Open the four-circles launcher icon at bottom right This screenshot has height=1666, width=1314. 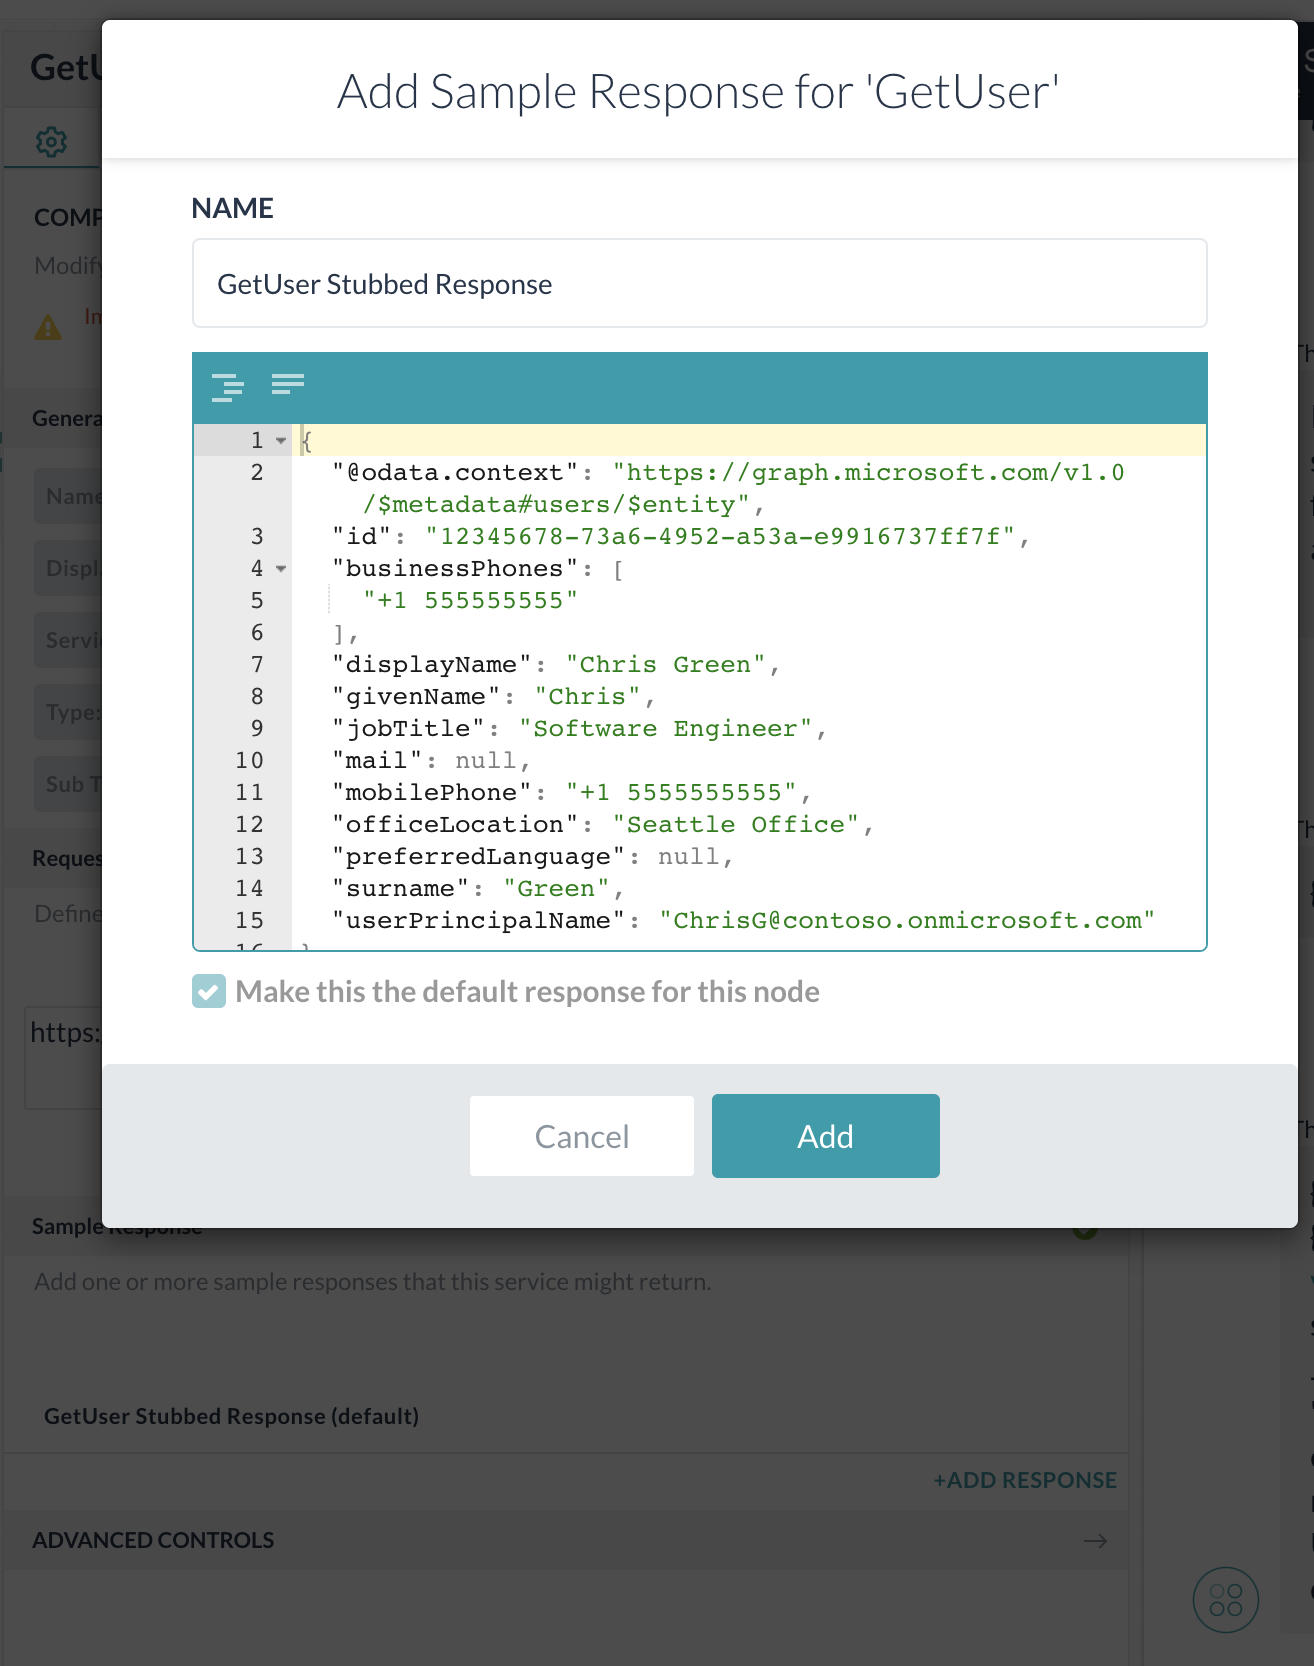(x=1226, y=1599)
